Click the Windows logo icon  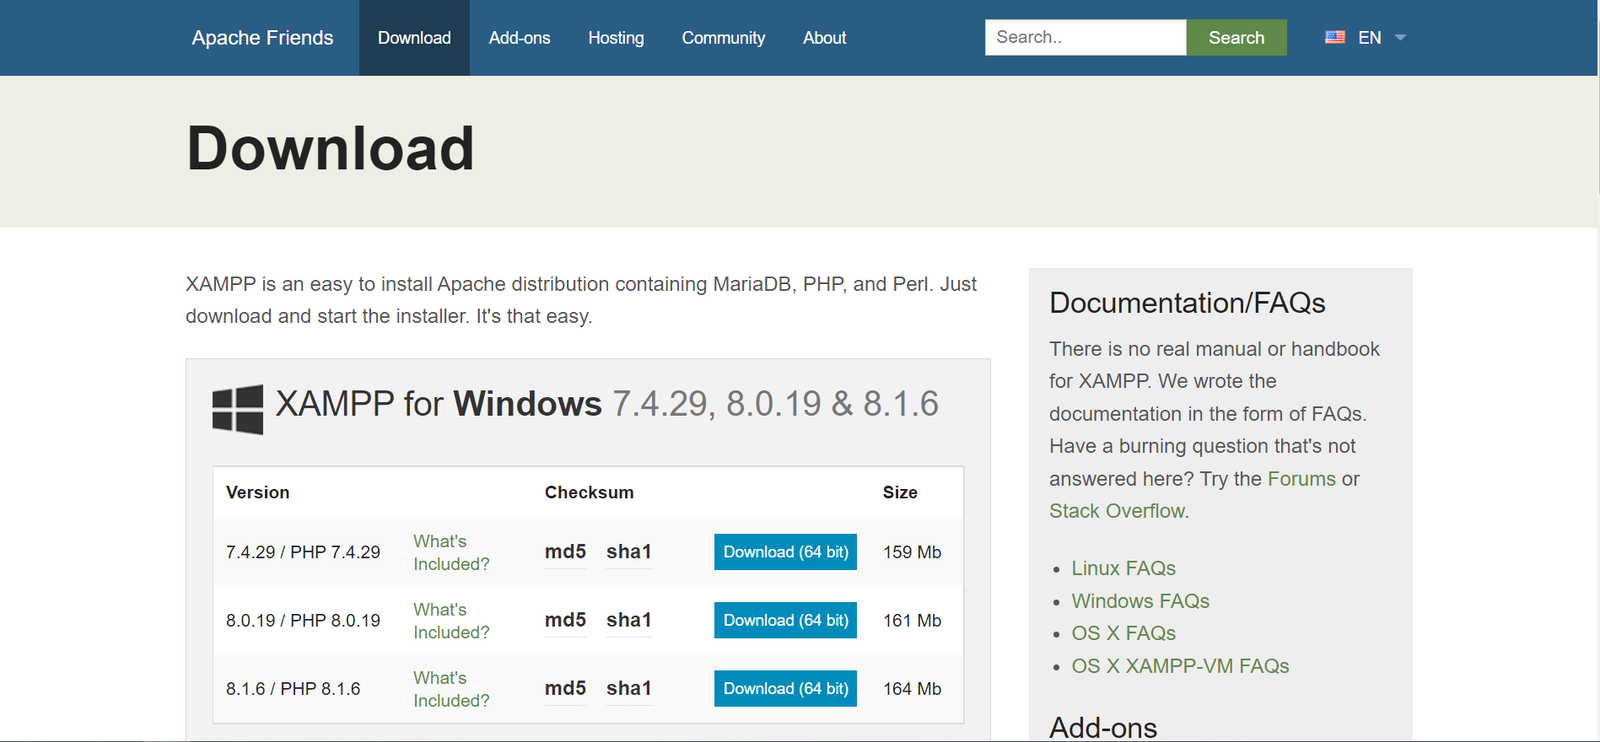[x=238, y=409]
